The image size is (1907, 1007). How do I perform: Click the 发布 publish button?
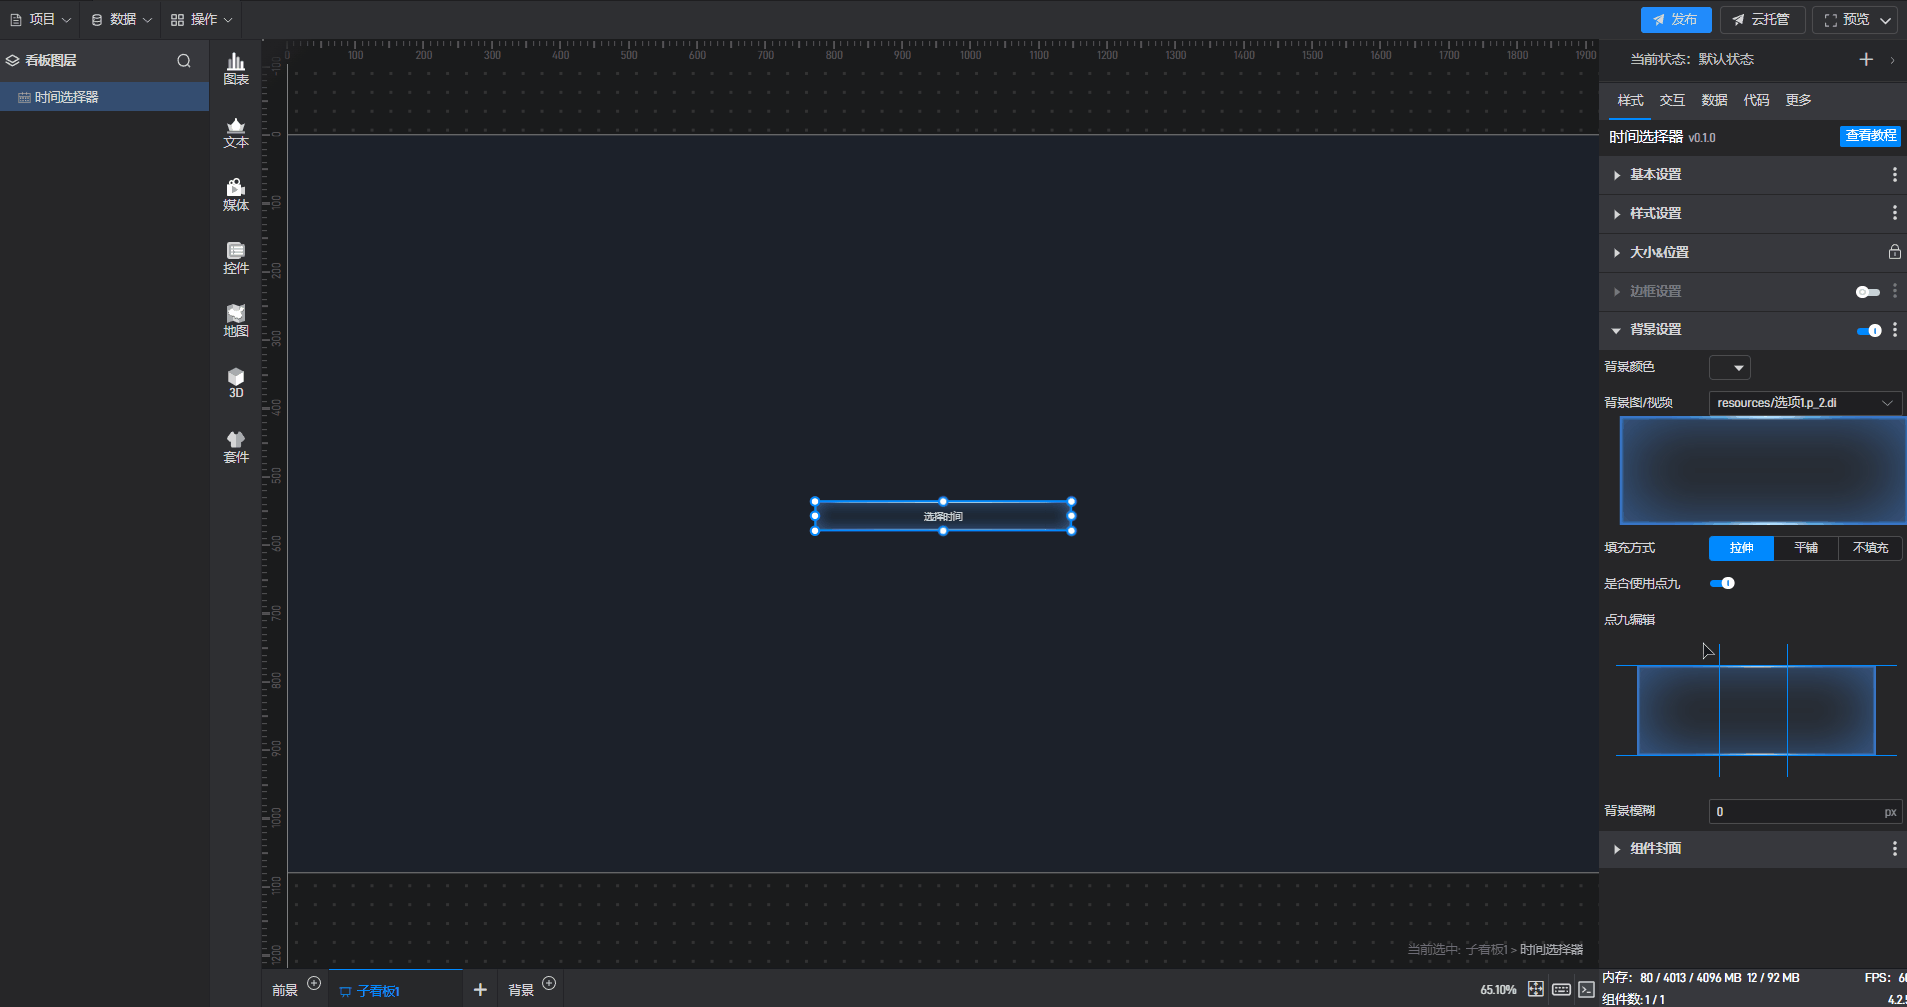coord(1676,20)
